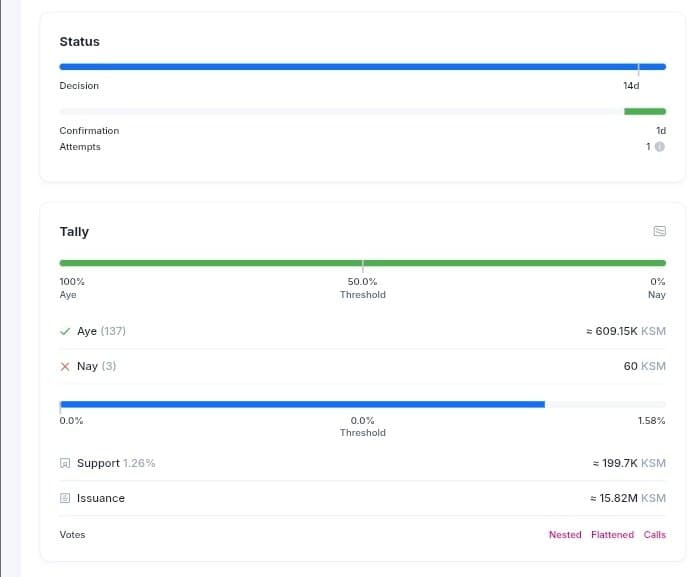The image size is (689, 577).
Task: Open Nested votes view
Action: tap(565, 535)
